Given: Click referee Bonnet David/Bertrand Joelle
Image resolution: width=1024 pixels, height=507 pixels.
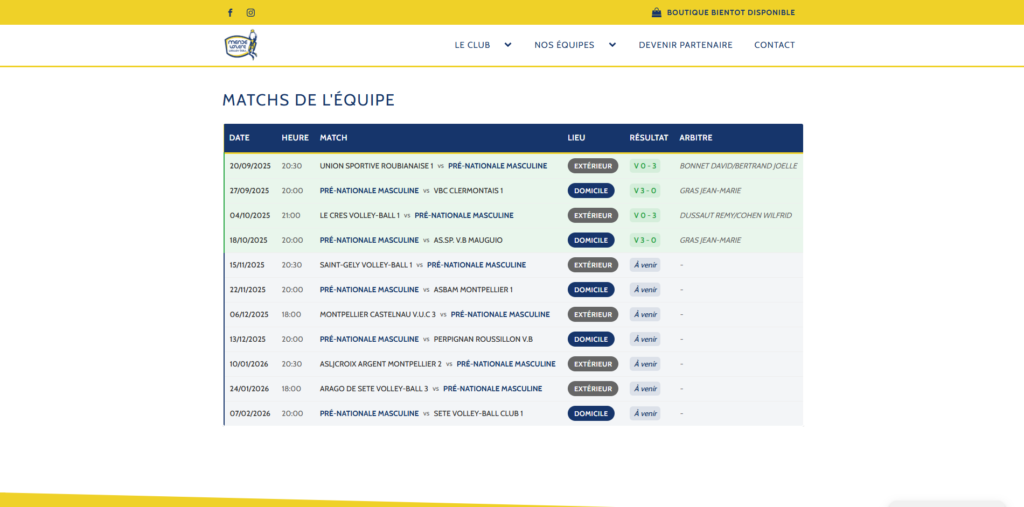Looking at the screenshot, I should [739, 166].
